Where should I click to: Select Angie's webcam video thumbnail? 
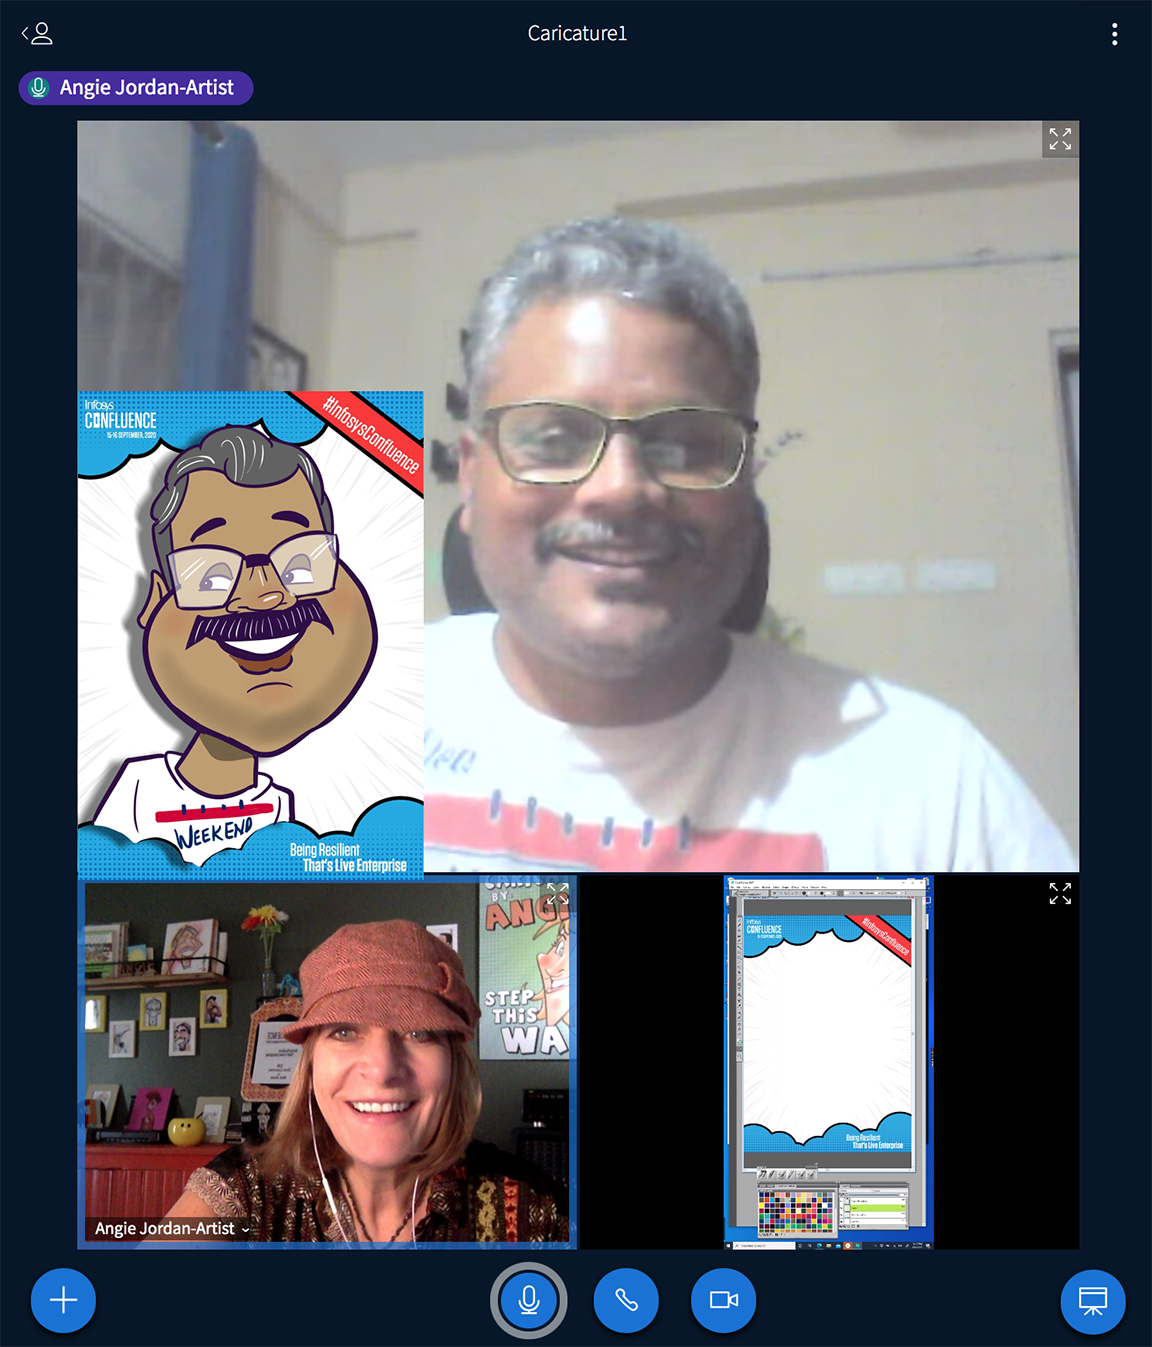coord(327,1062)
